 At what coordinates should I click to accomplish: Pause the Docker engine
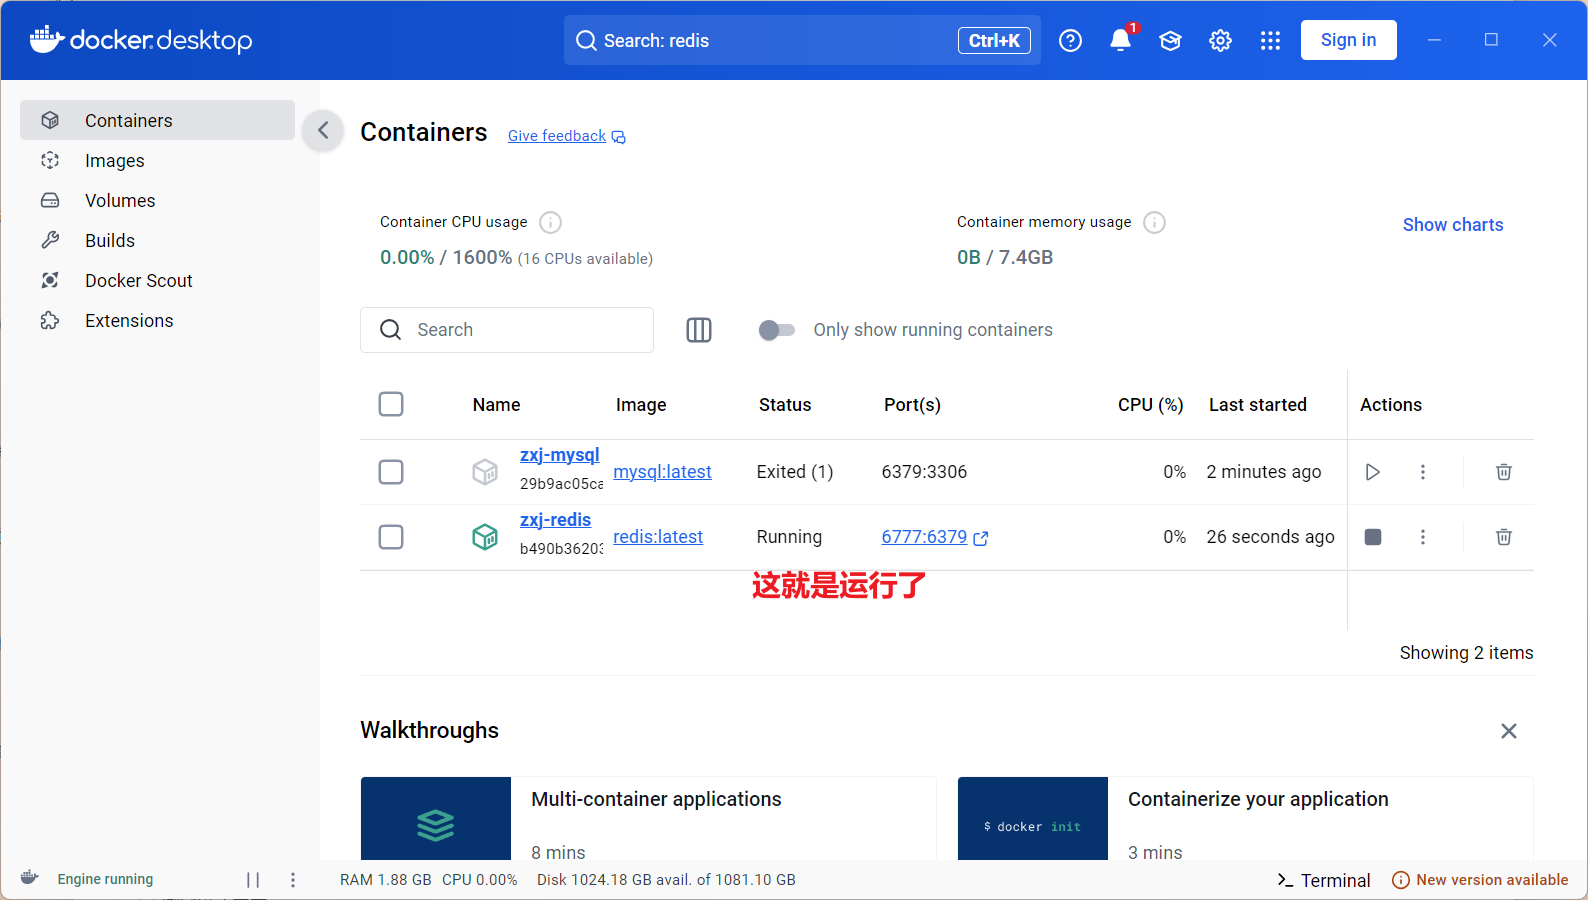click(253, 880)
